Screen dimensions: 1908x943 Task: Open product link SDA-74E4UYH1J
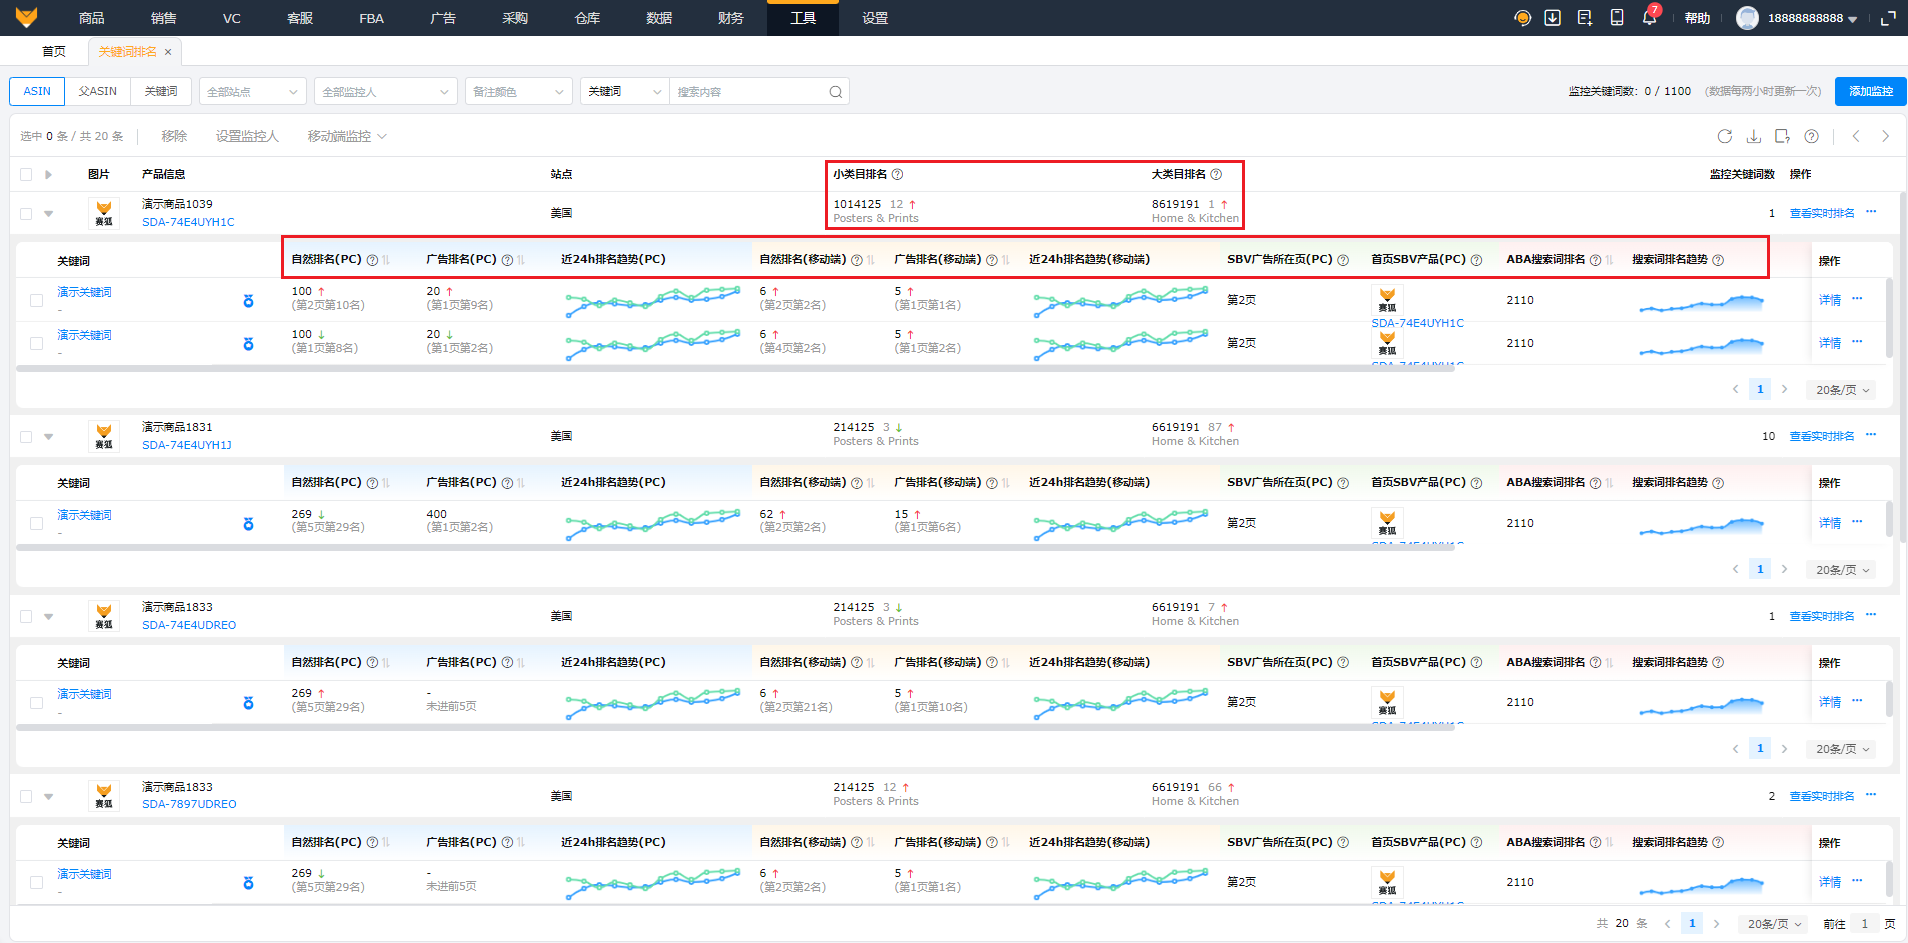[x=187, y=445]
